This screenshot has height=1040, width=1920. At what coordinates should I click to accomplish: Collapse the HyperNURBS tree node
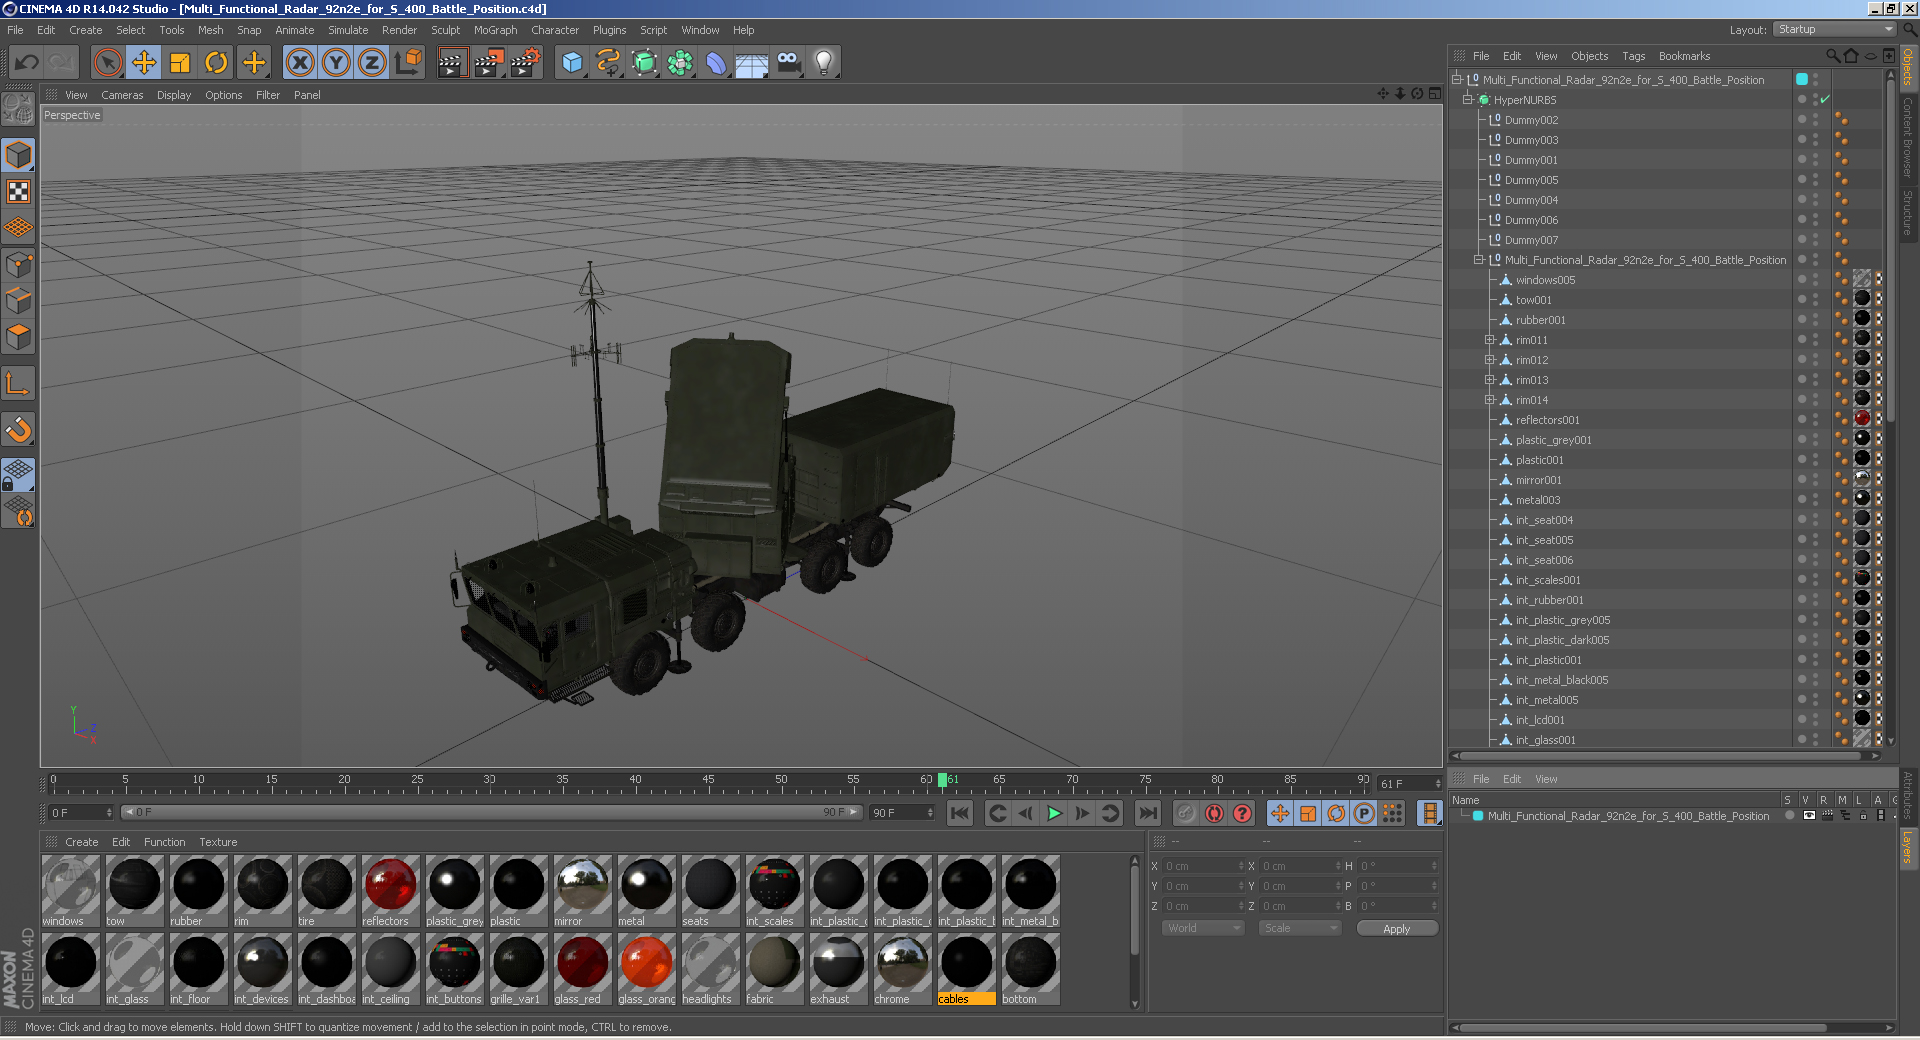[x=1467, y=99]
